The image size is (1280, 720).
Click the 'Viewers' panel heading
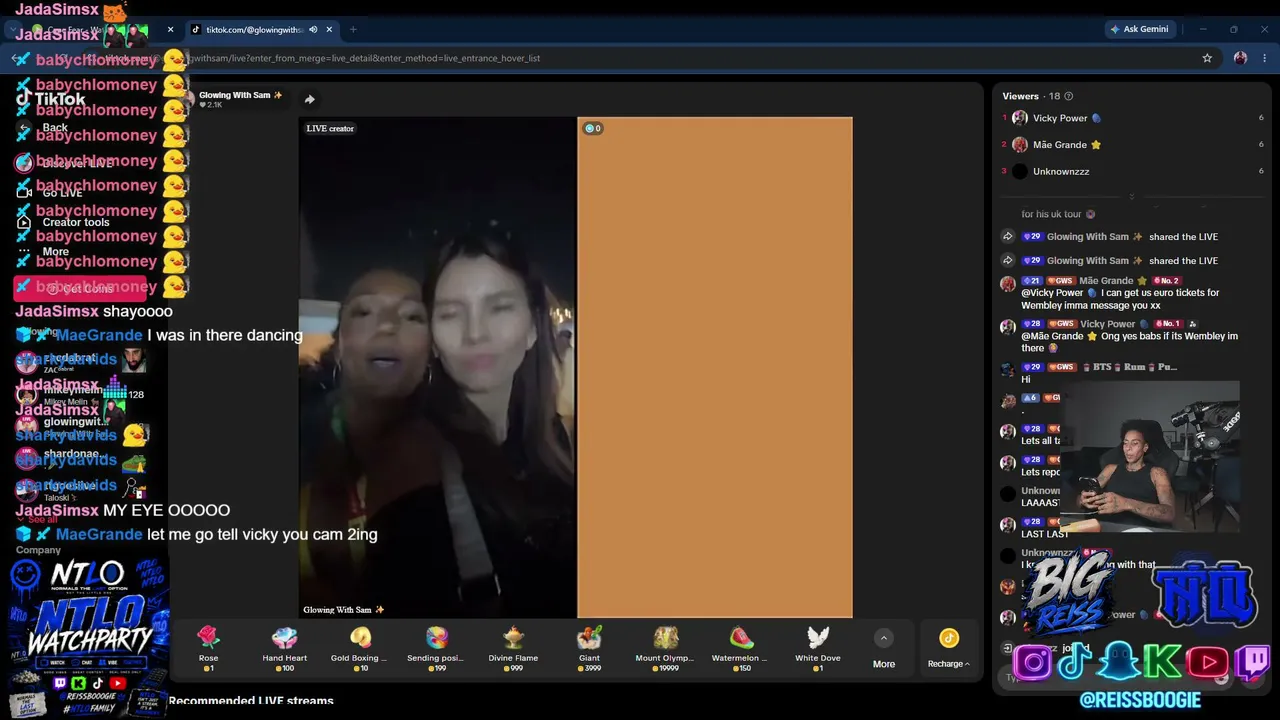coord(1020,96)
